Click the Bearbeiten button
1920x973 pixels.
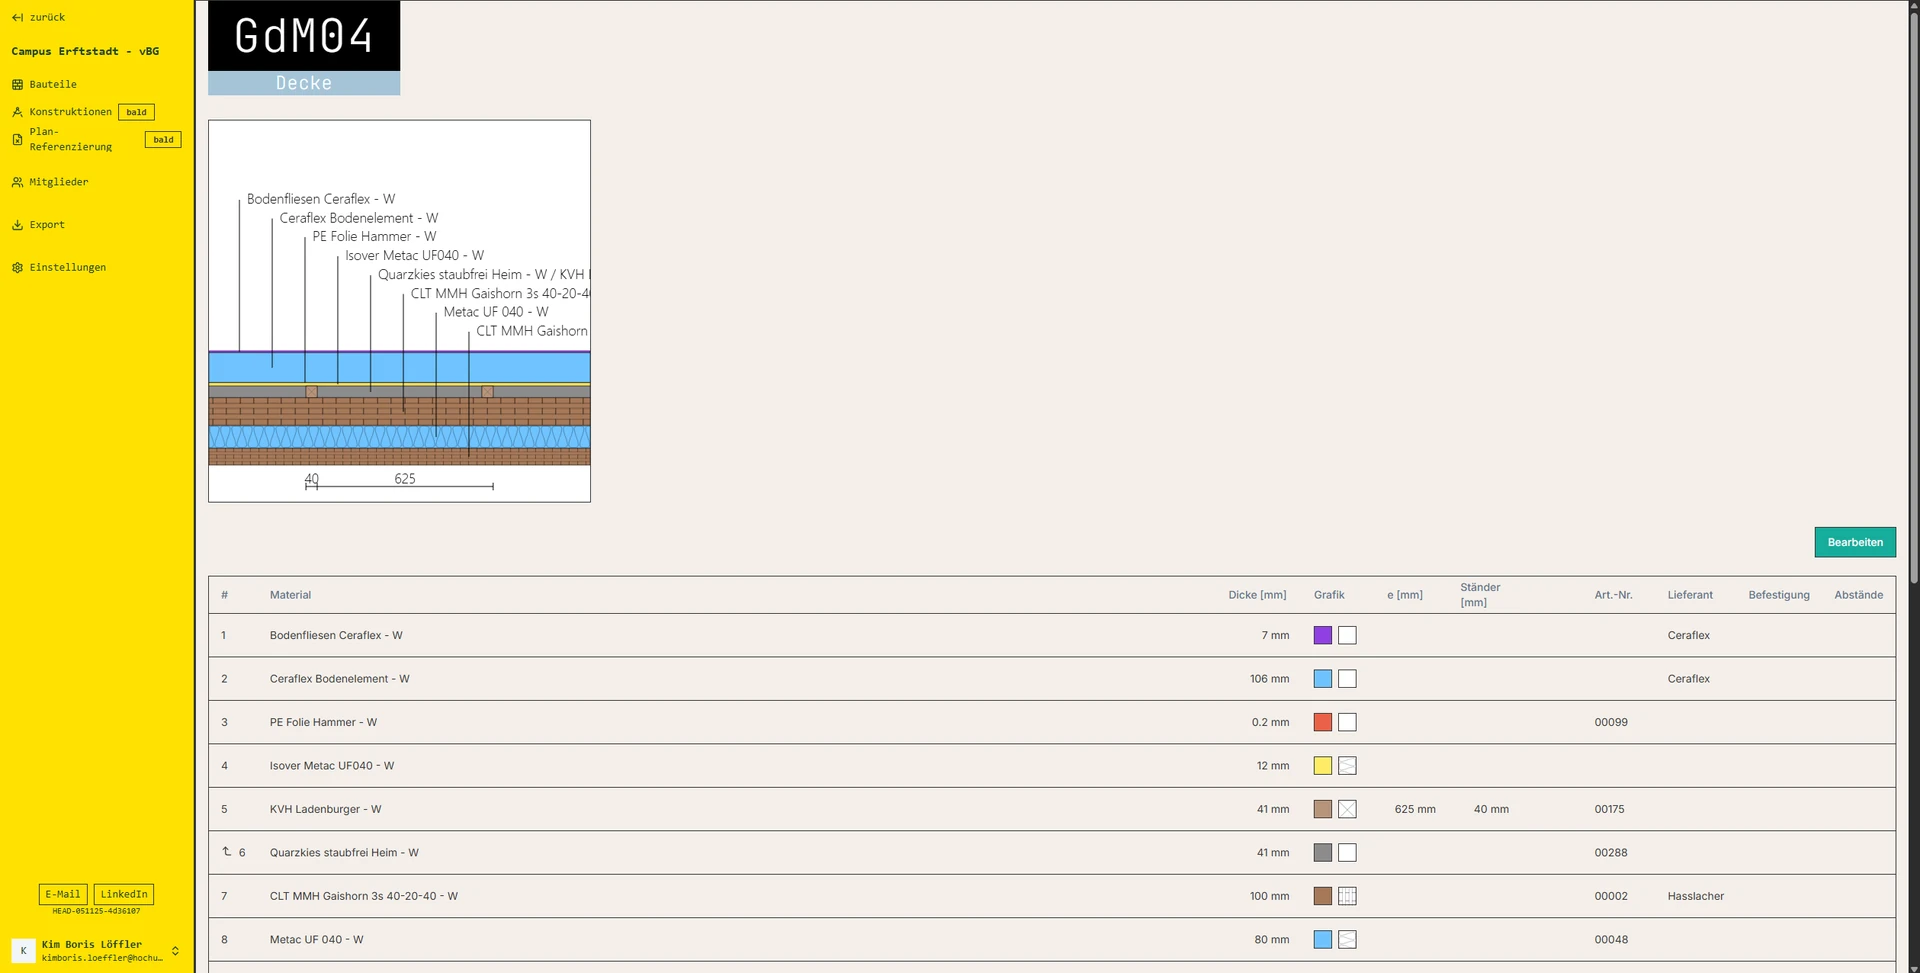point(1854,542)
